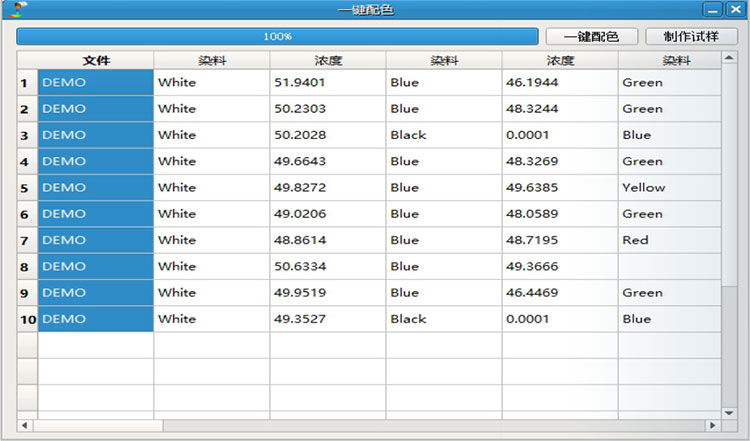Image resolution: width=750 pixels, height=441 pixels.
Task: Click the 0.0001 concentration cell in row 3
Action: 559,135
